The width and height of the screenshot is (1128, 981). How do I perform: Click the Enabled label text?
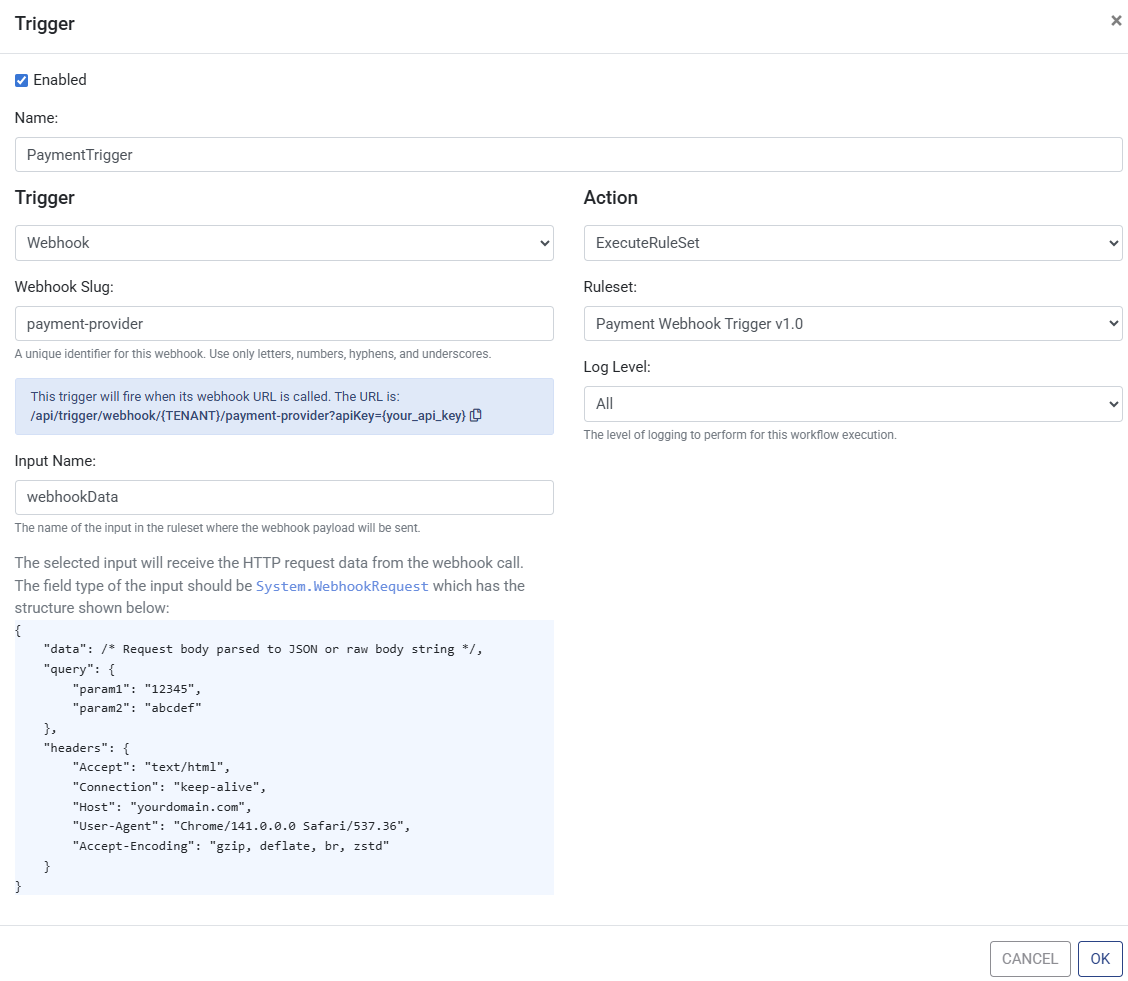(x=60, y=80)
